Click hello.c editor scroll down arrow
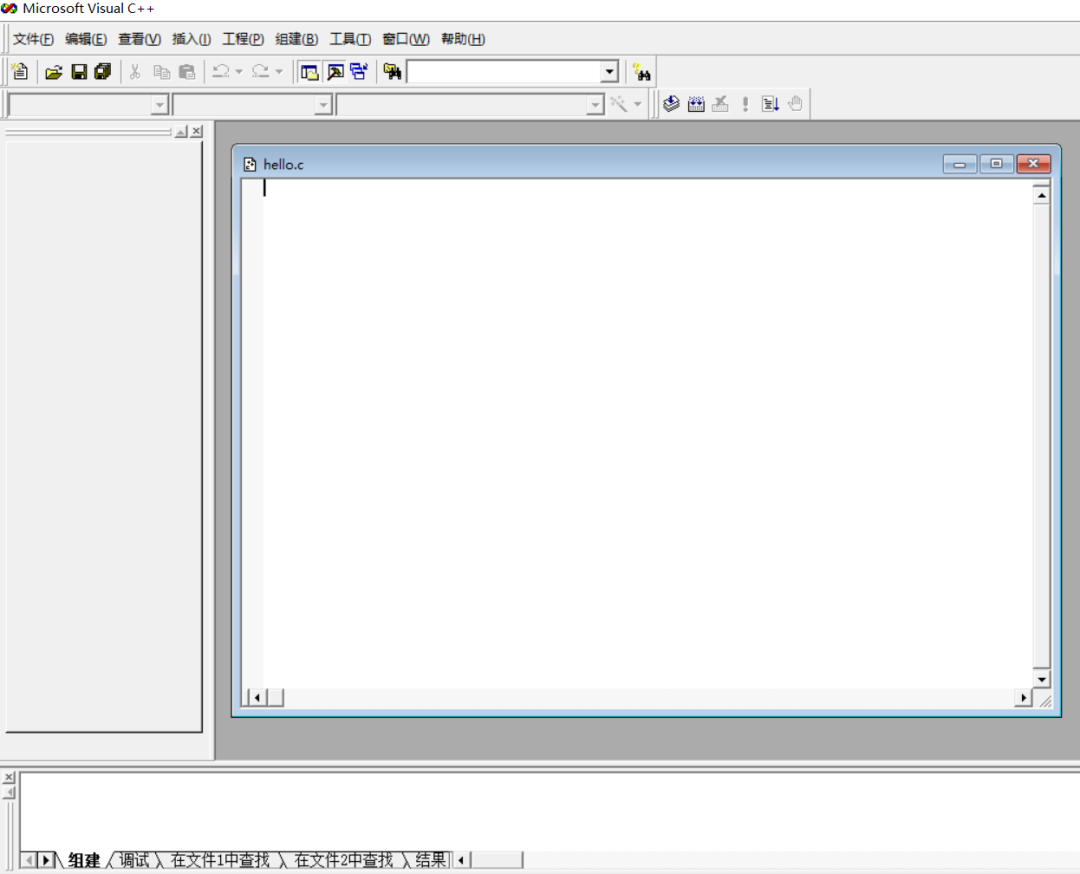 (1041, 679)
